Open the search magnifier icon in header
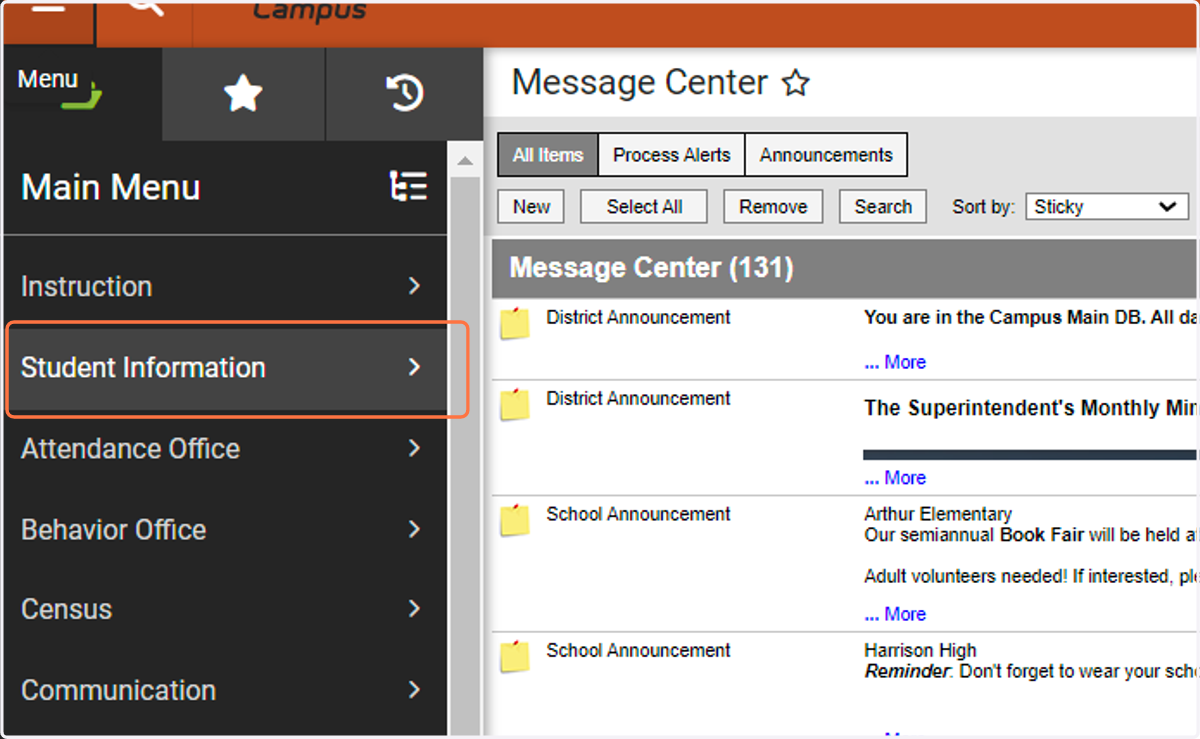Viewport: 1200px width, 739px height. (146, 8)
